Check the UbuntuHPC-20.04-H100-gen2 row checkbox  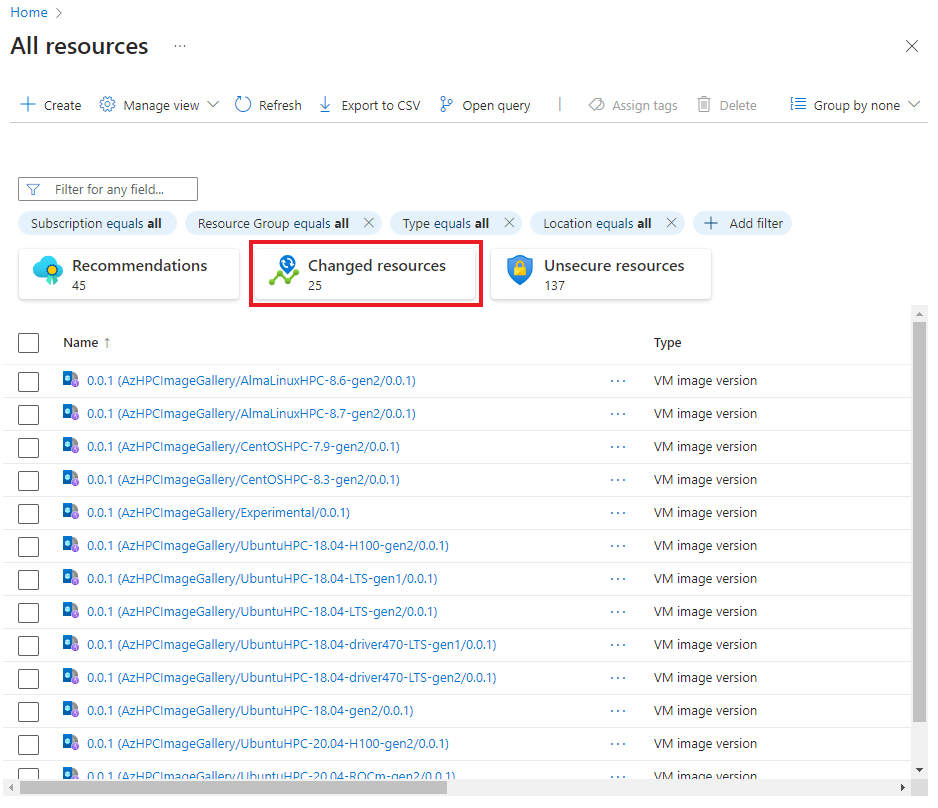(28, 745)
